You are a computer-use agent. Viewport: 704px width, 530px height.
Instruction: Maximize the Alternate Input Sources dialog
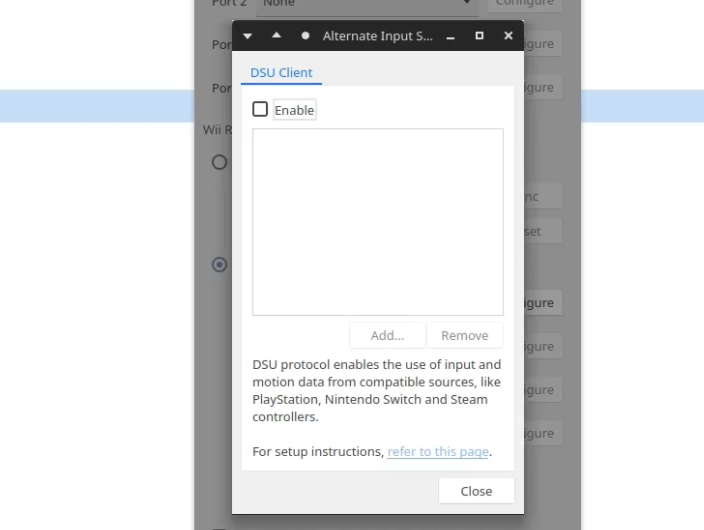[x=479, y=36]
